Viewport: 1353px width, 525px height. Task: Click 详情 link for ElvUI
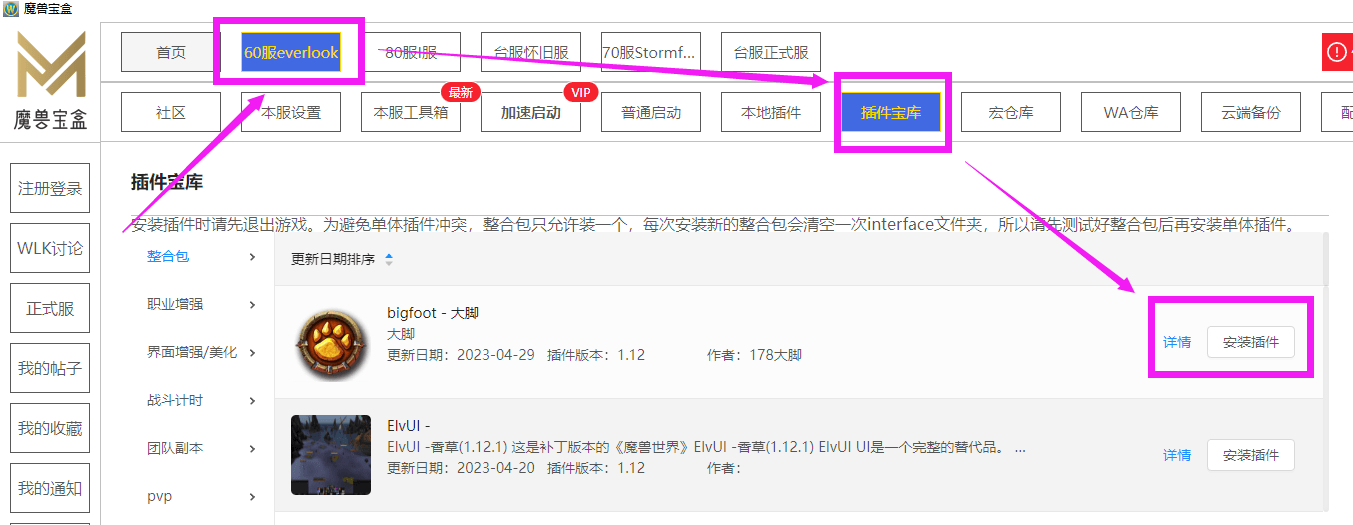click(1177, 455)
